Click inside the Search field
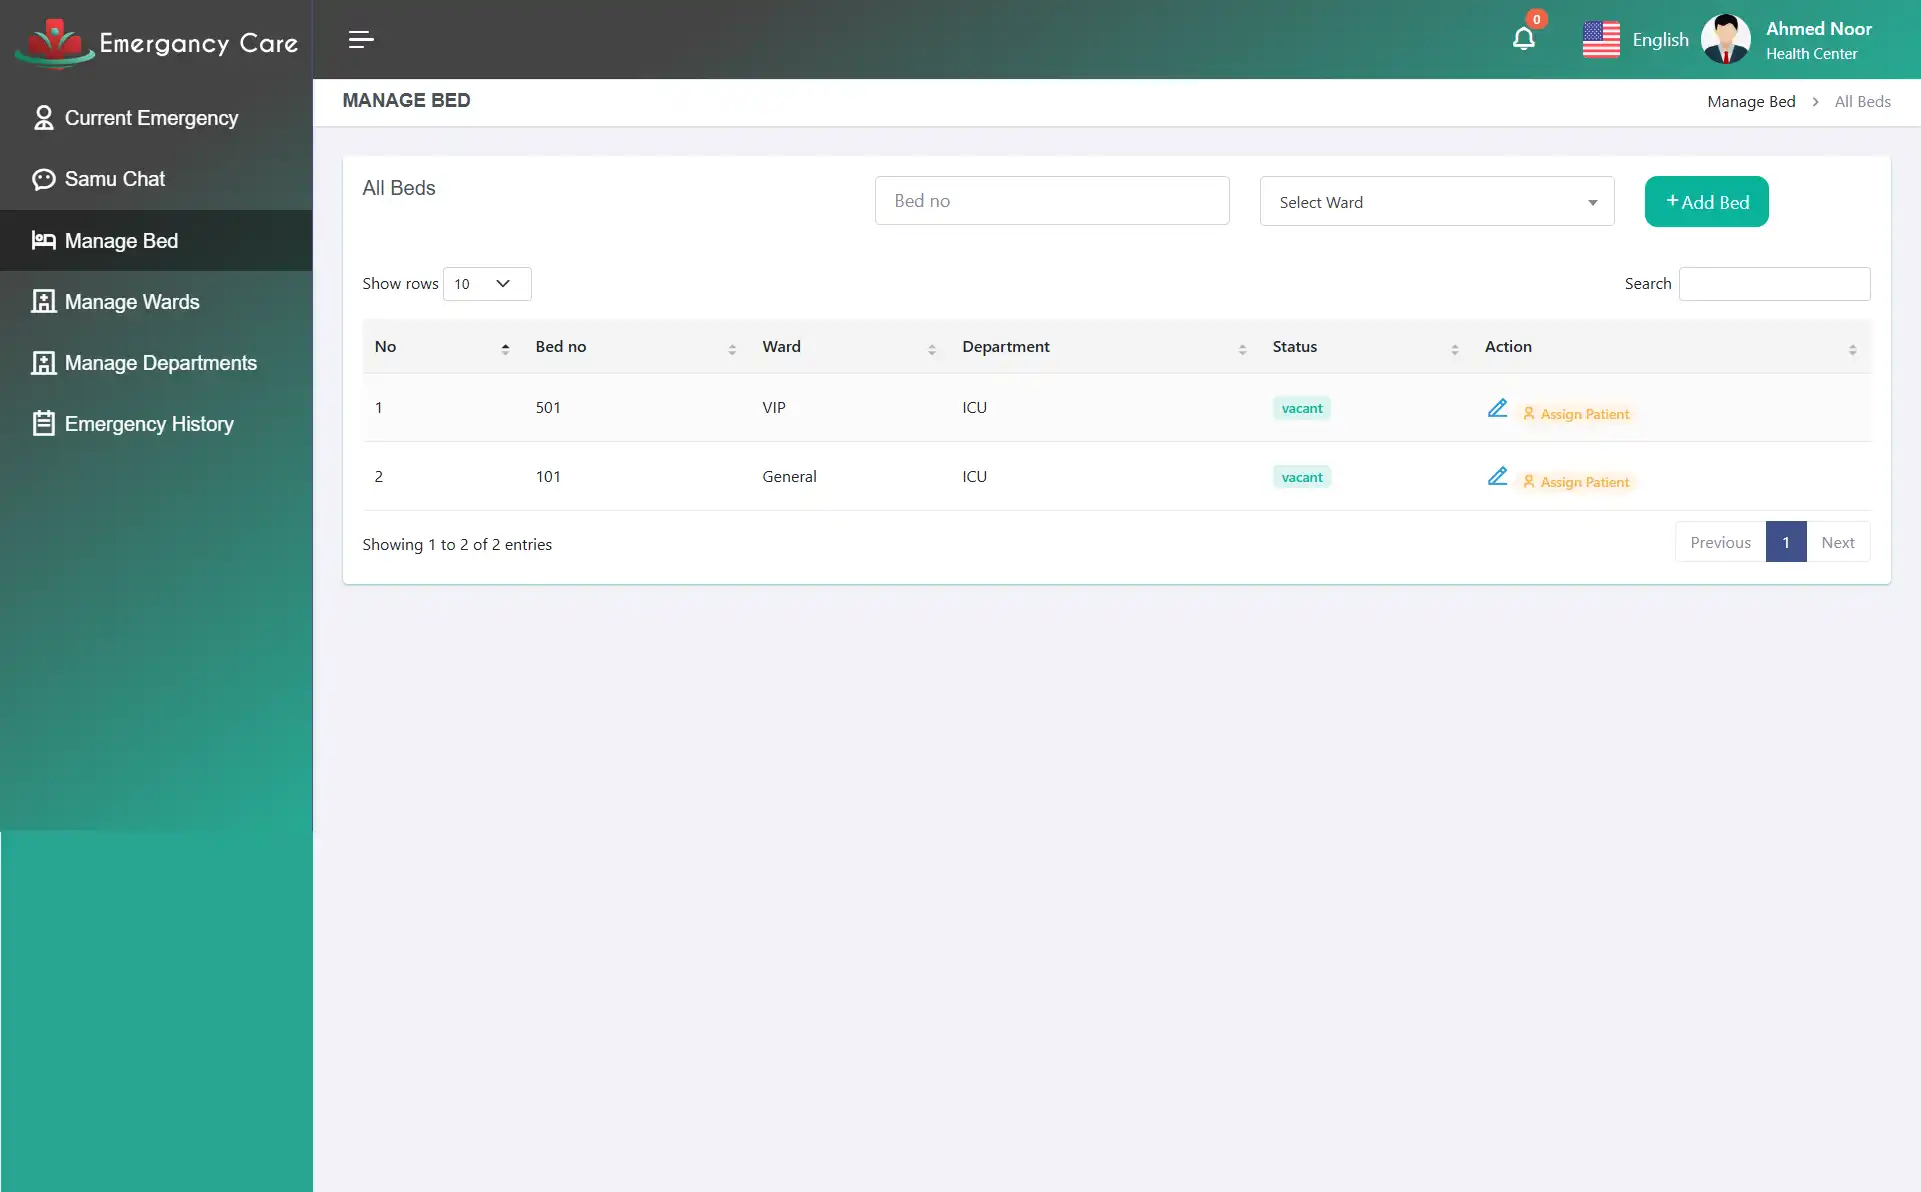 1774,283
